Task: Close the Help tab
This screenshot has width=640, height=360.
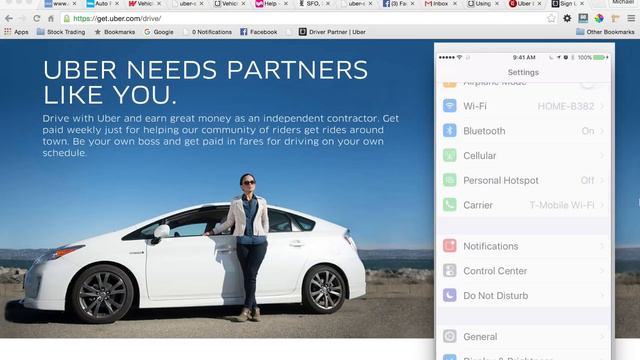Action: tap(286, 4)
